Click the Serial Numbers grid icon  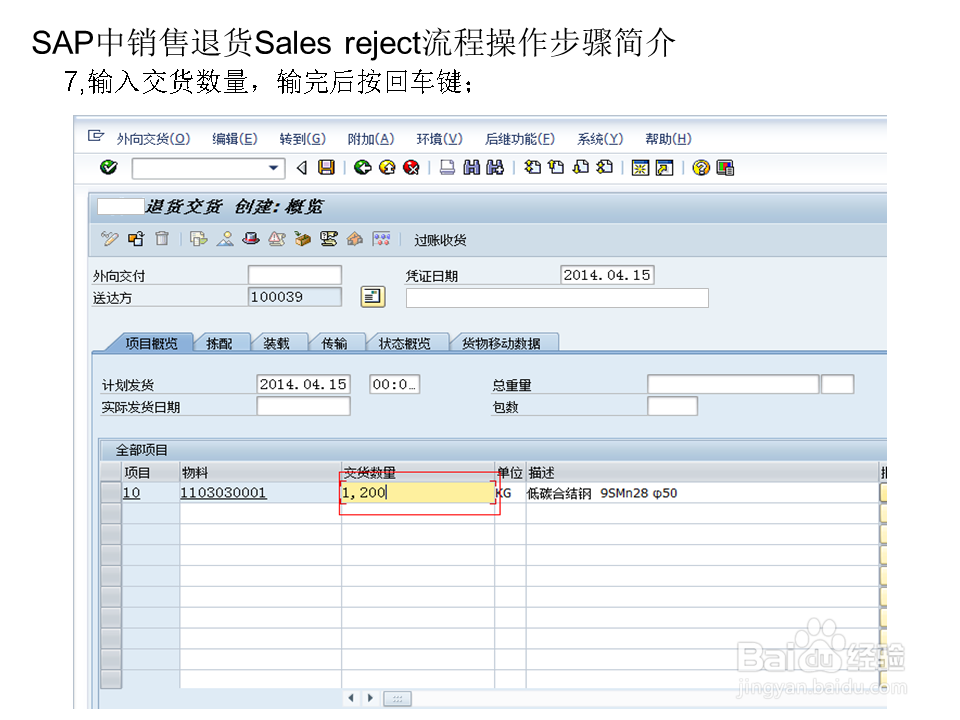pyautogui.click(x=381, y=239)
